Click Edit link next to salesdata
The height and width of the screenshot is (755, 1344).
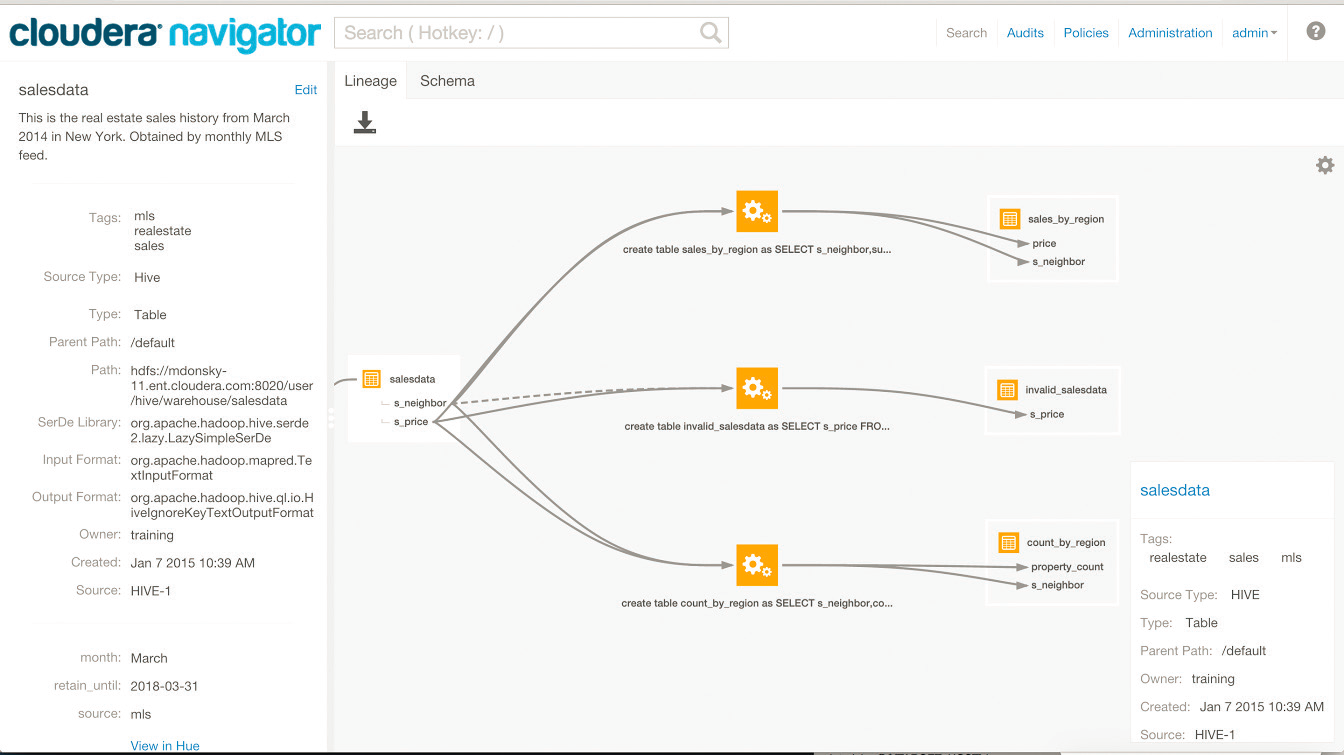coord(305,90)
